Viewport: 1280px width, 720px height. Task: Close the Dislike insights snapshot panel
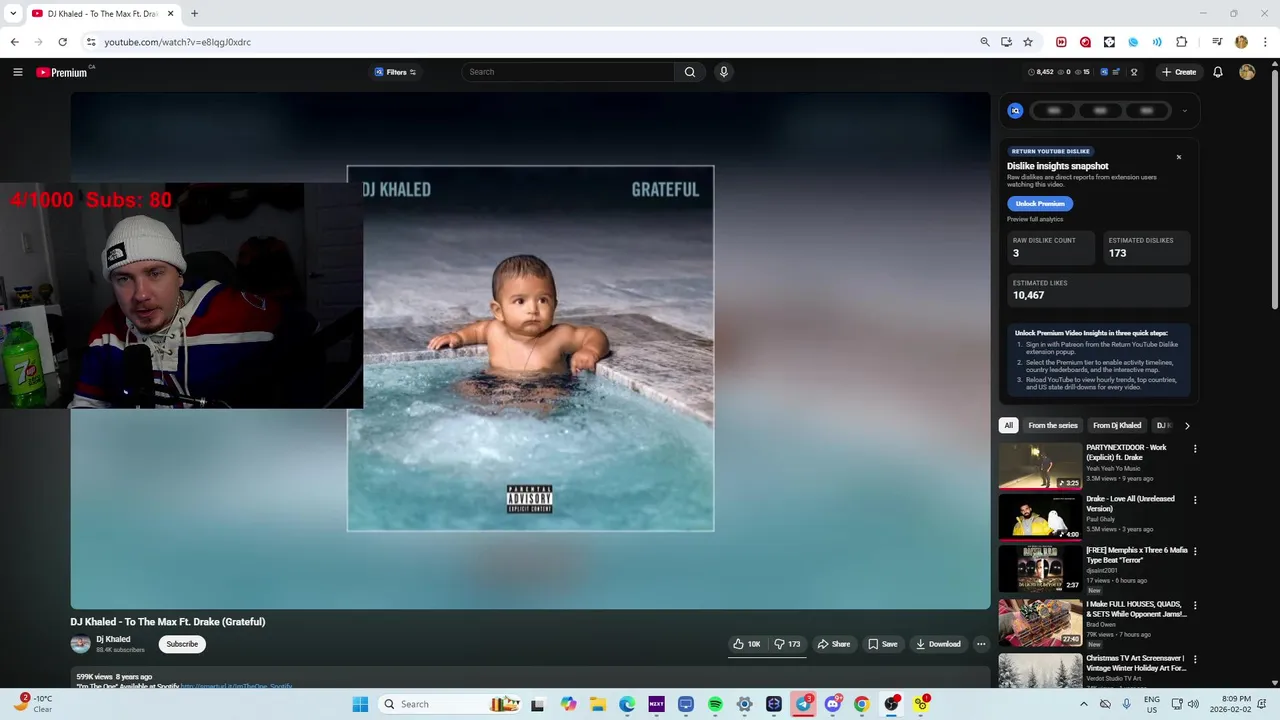tap(1178, 157)
